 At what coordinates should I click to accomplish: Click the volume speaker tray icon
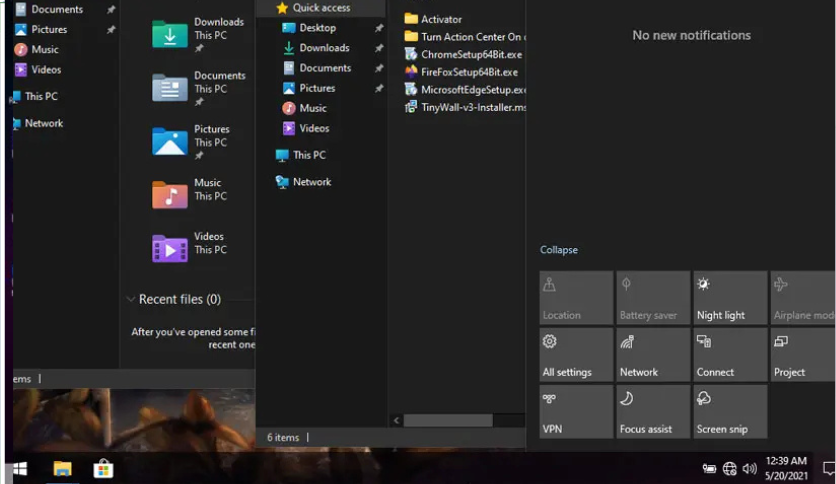pyautogui.click(x=749, y=469)
